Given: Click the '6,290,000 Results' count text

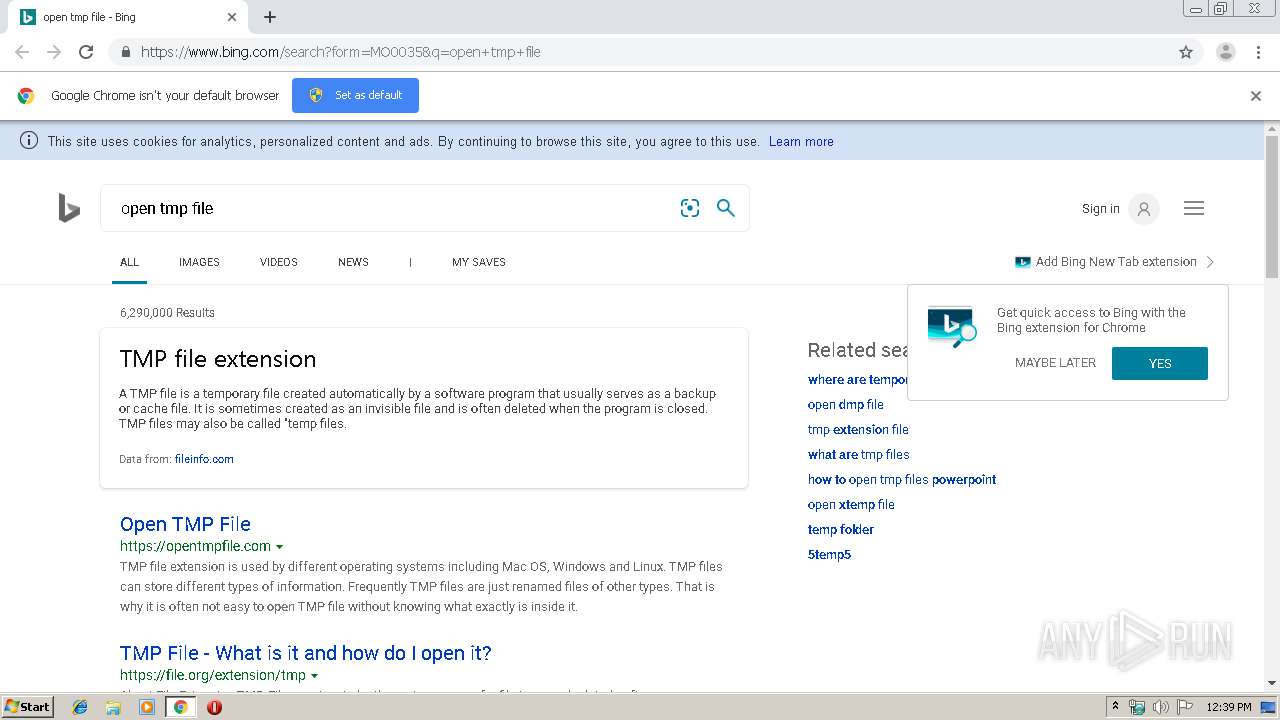Looking at the screenshot, I should tap(167, 313).
